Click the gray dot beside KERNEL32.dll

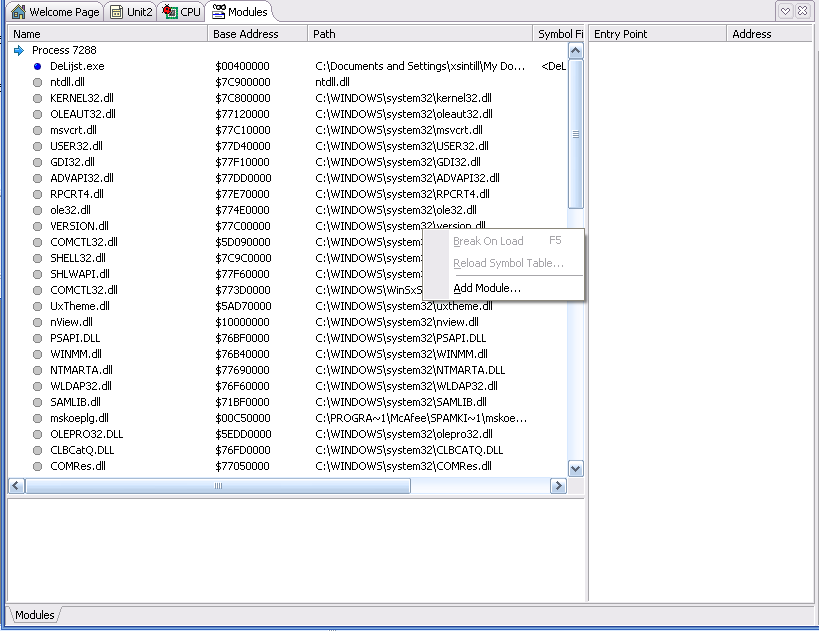[37, 98]
